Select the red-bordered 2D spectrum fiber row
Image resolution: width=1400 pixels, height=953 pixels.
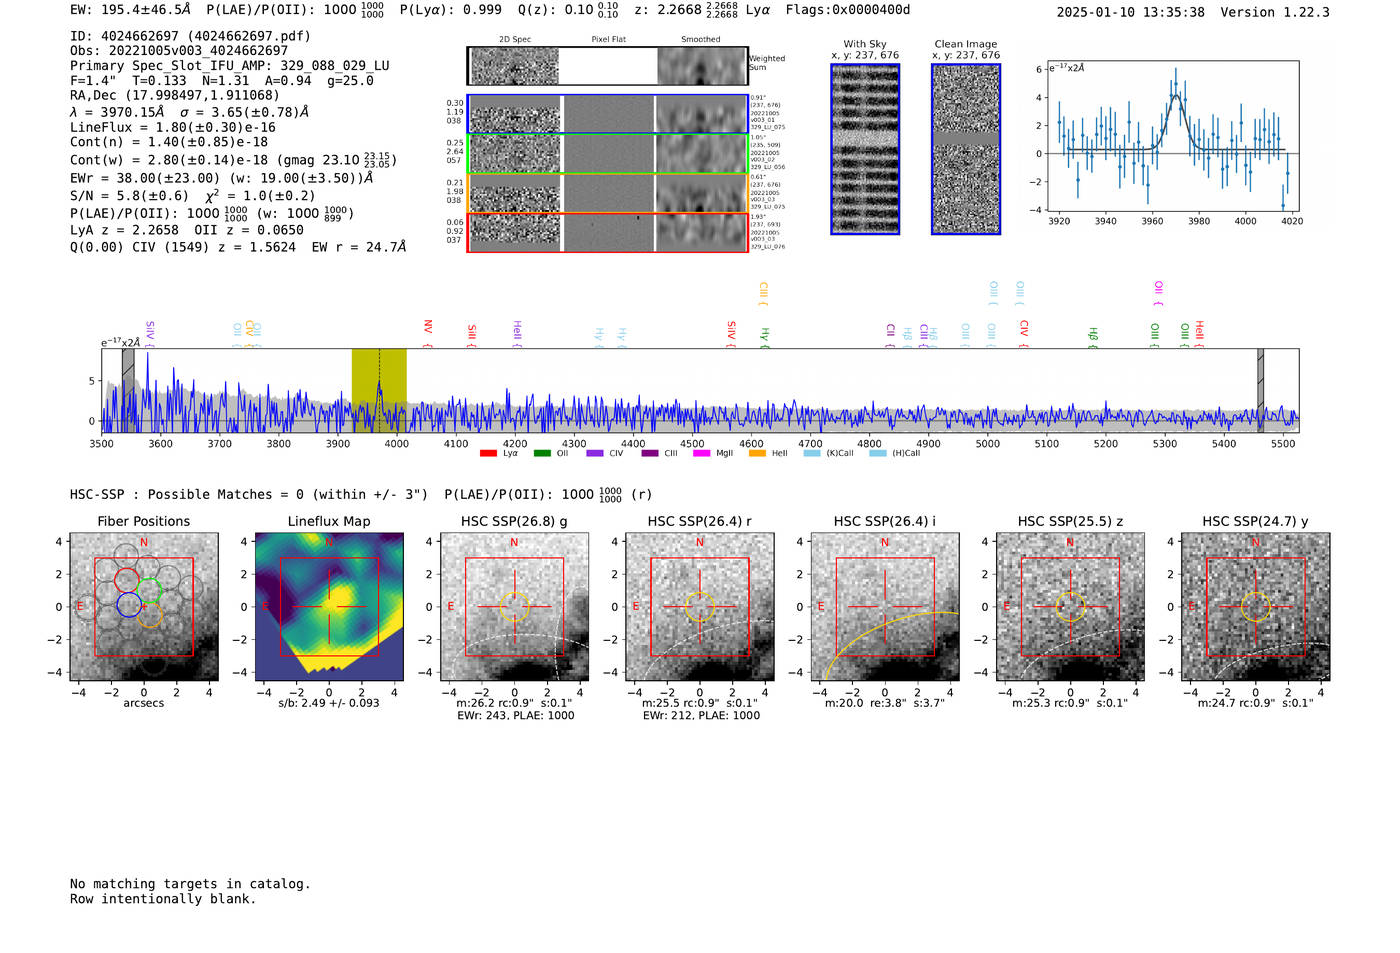(x=607, y=232)
